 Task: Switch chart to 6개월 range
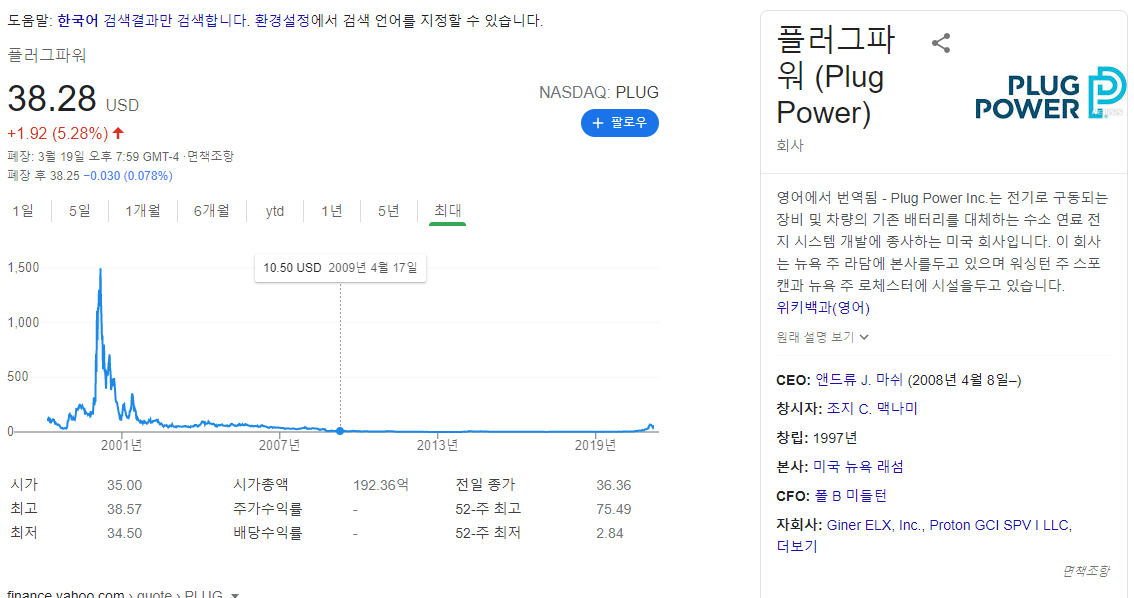point(211,211)
